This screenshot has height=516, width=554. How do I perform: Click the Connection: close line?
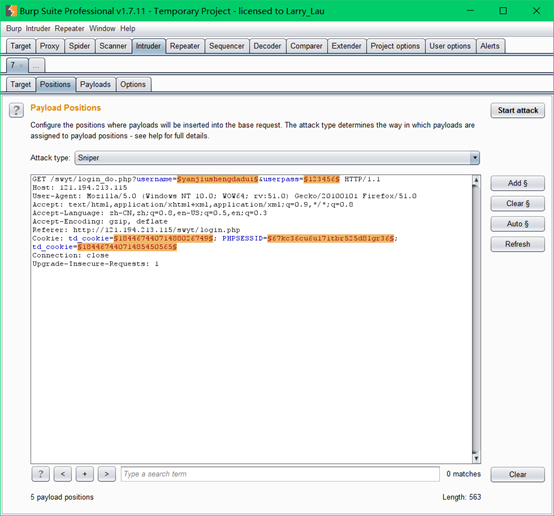pos(71,256)
